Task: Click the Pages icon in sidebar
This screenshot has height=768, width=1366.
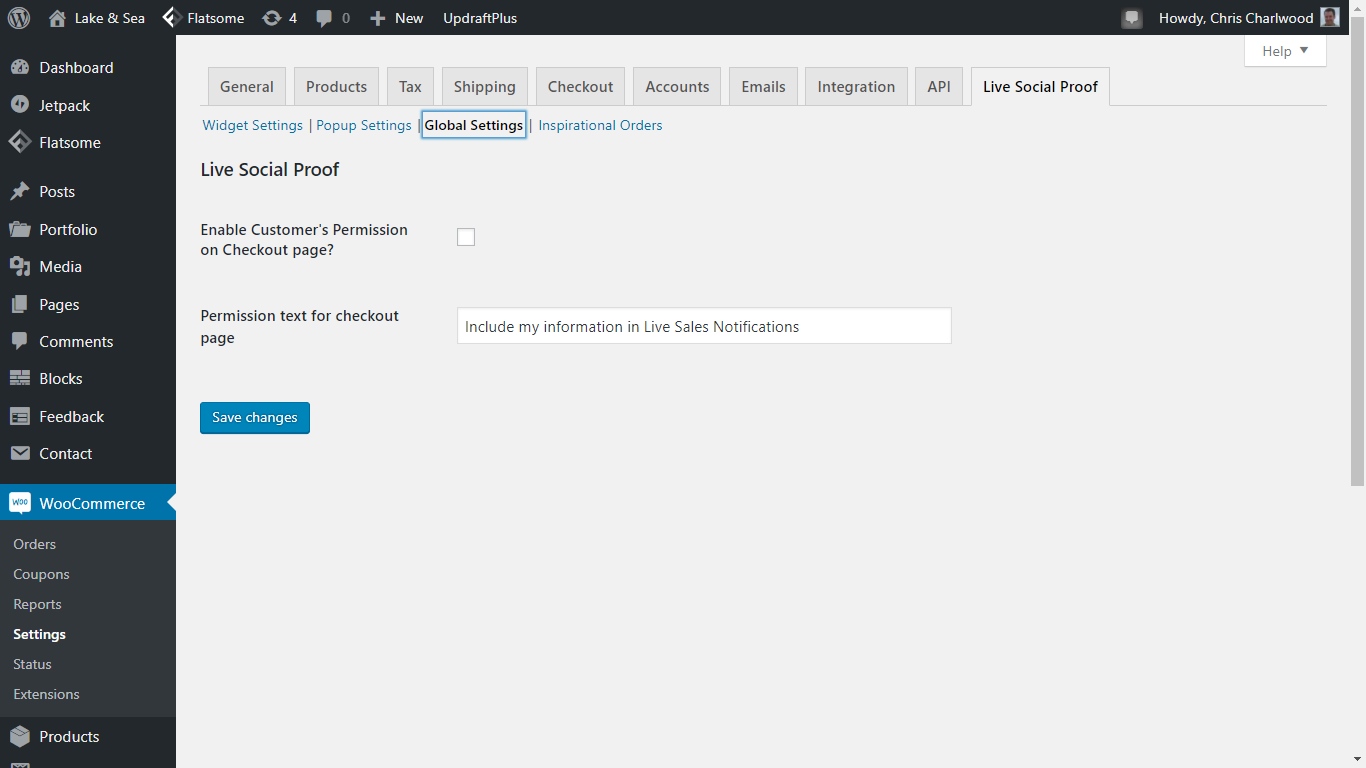Action: pyautogui.click(x=20, y=304)
